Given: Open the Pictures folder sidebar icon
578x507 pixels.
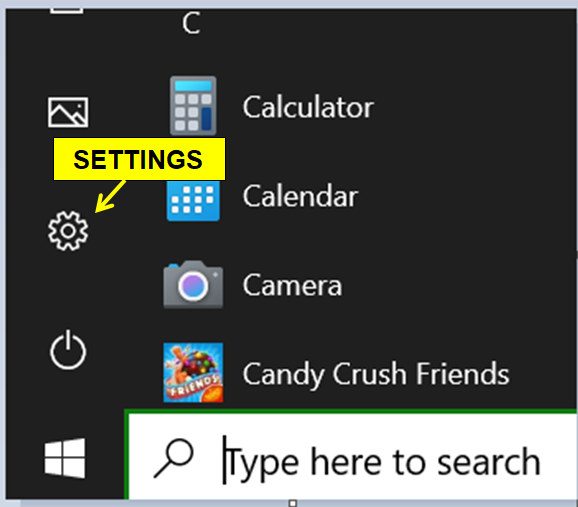Looking at the screenshot, I should pyautogui.click(x=68, y=112).
